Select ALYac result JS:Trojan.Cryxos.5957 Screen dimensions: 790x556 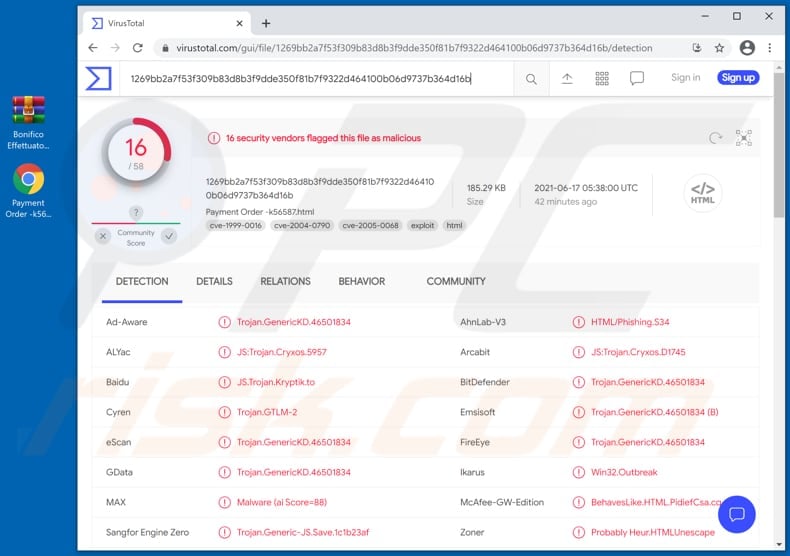tap(282, 352)
